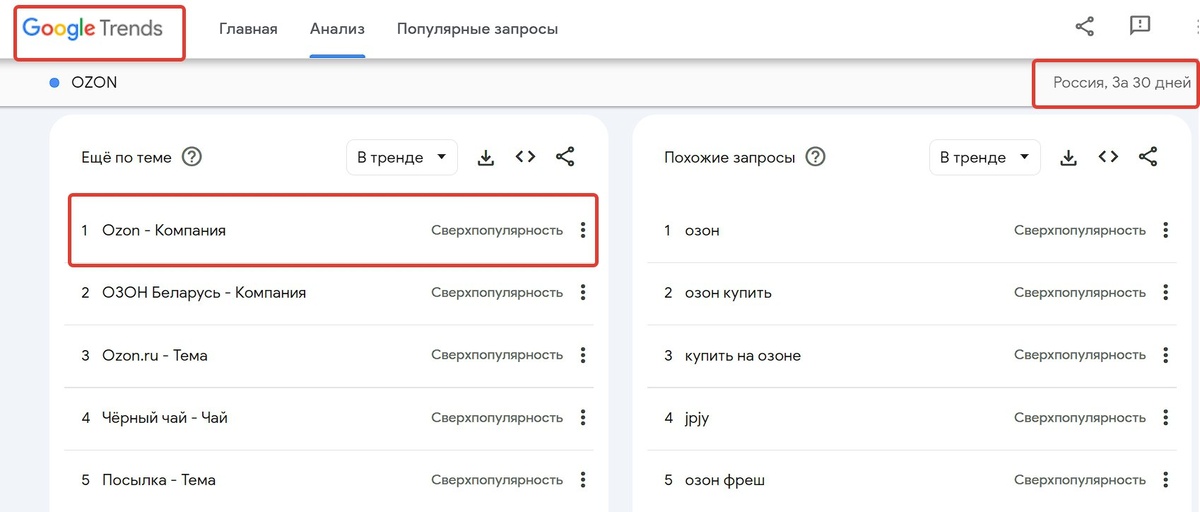Screen dimensions: 1200x512
Task: Expand В тренде dropdown in Похожие запросы
Action: coord(985,157)
